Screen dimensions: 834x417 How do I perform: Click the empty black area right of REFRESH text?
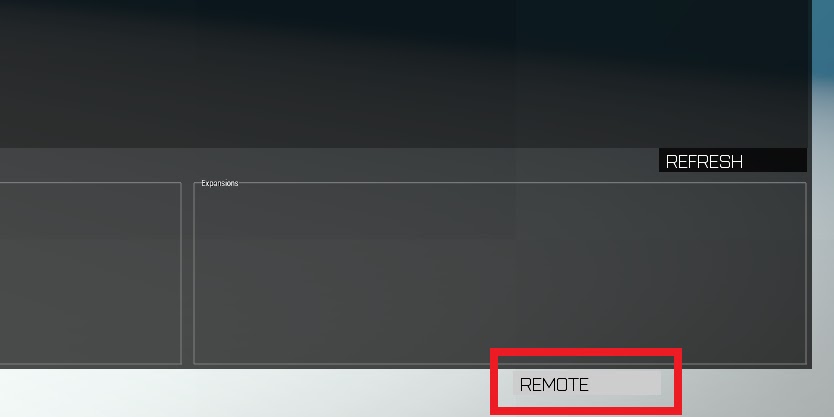(x=775, y=160)
